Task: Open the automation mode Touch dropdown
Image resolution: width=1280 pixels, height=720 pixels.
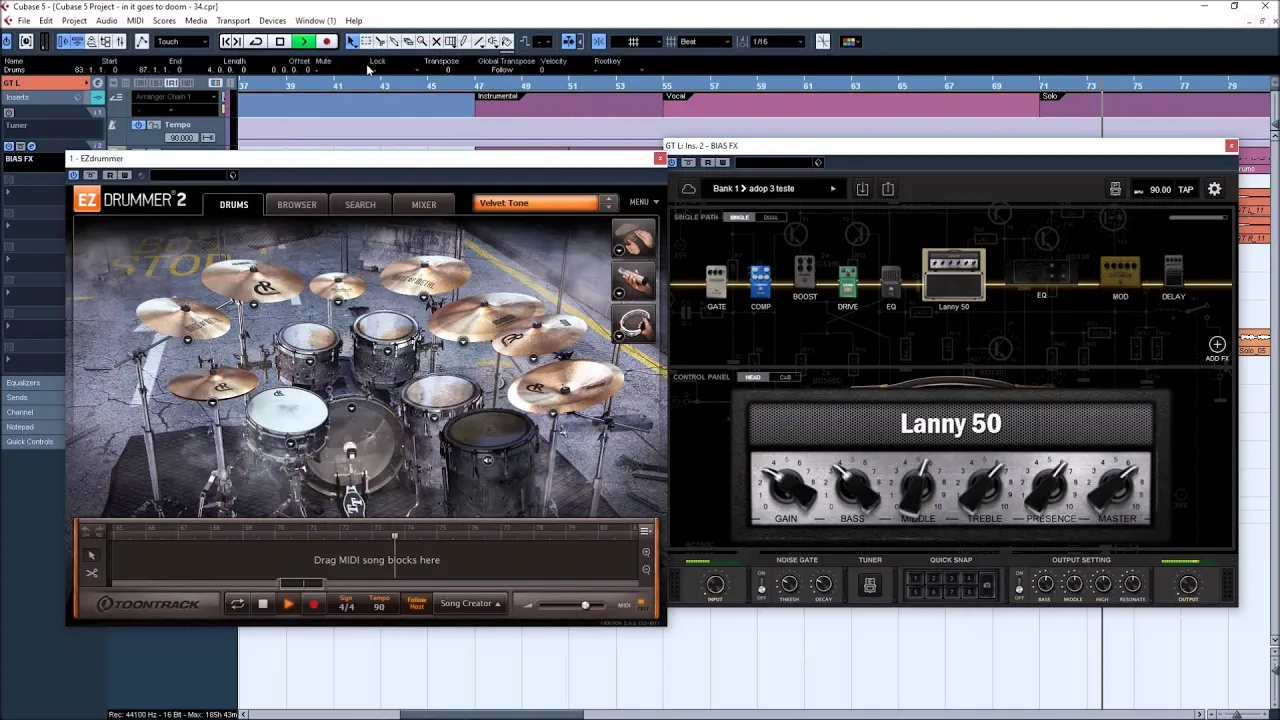Action: 182,42
